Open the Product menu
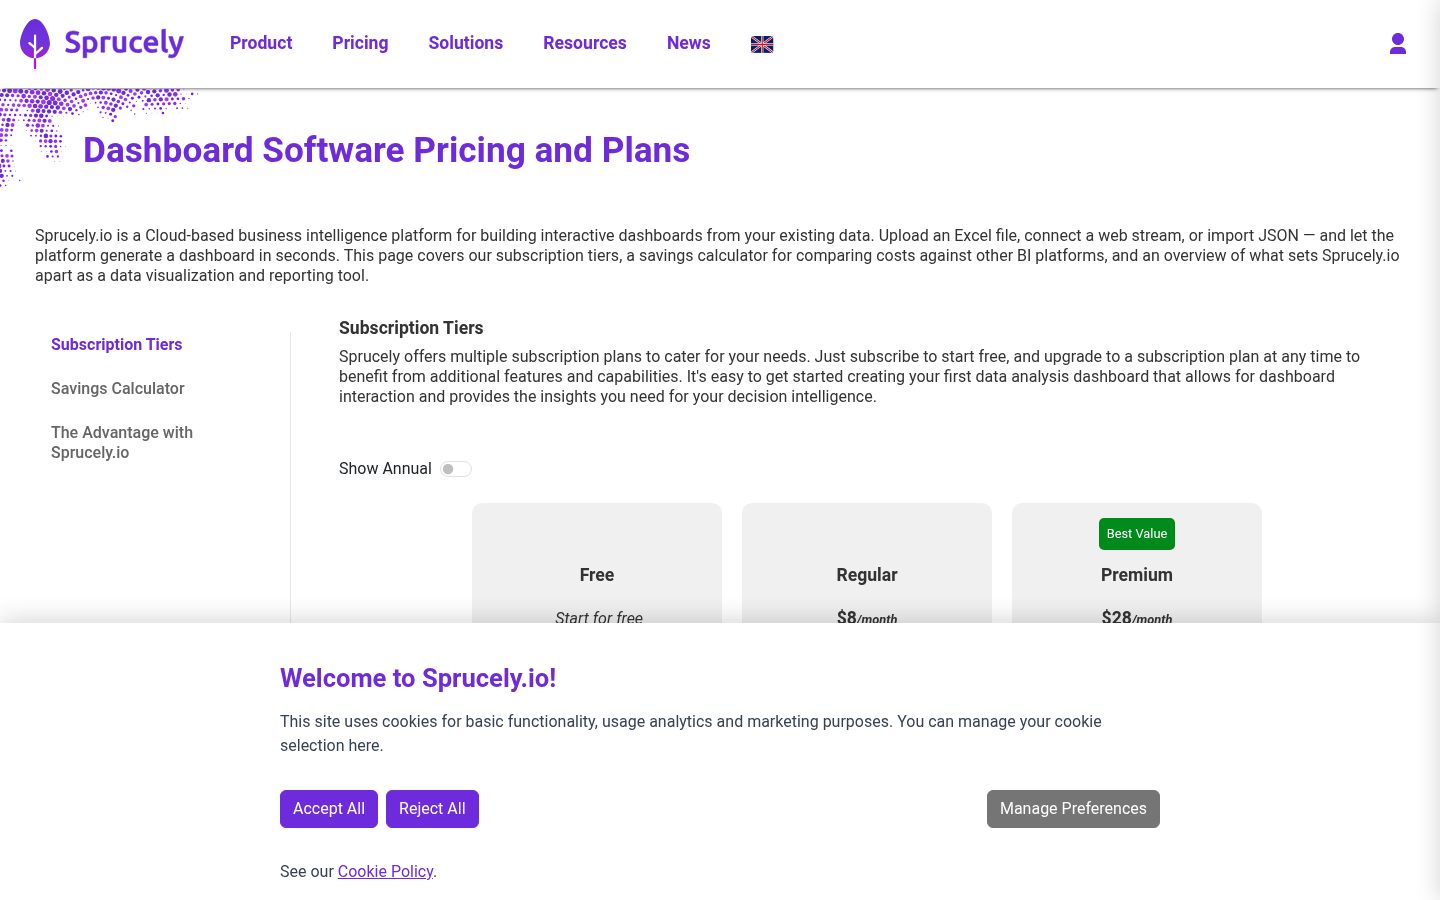1440x900 pixels. [261, 43]
